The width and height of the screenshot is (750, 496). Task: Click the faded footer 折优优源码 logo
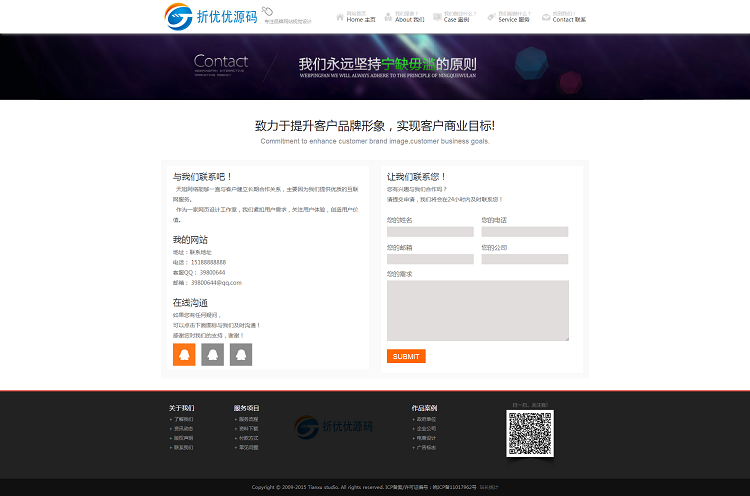coord(334,427)
